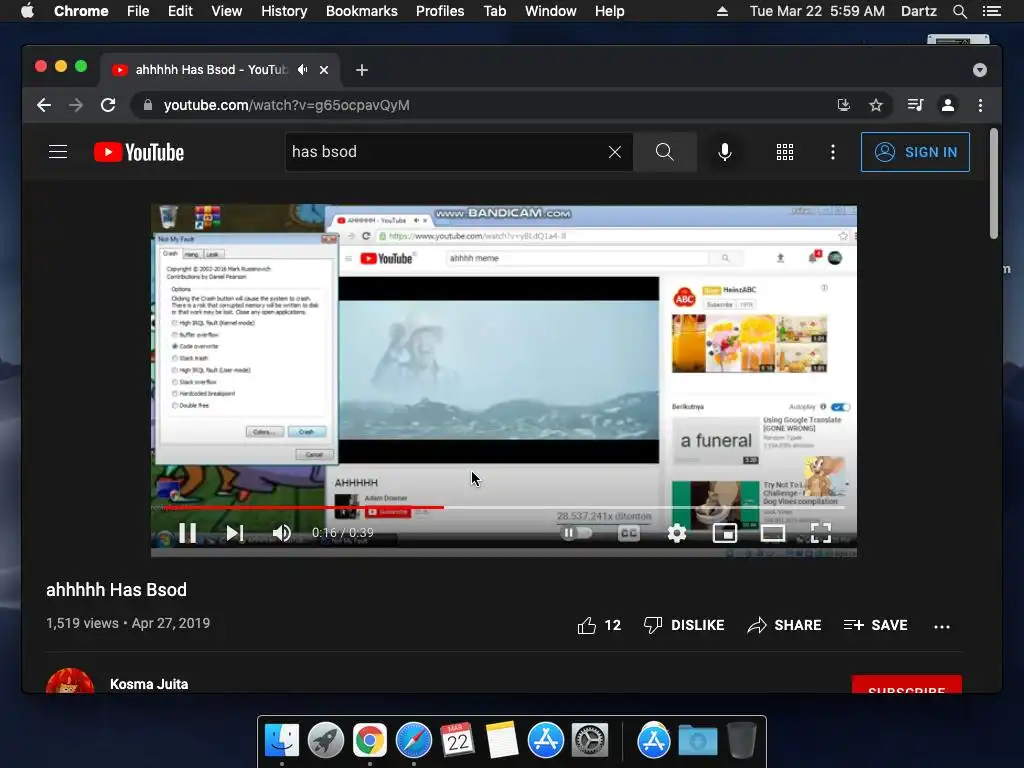Open the tab search dropdown arrow
The width and height of the screenshot is (1024, 768).
[980, 70]
